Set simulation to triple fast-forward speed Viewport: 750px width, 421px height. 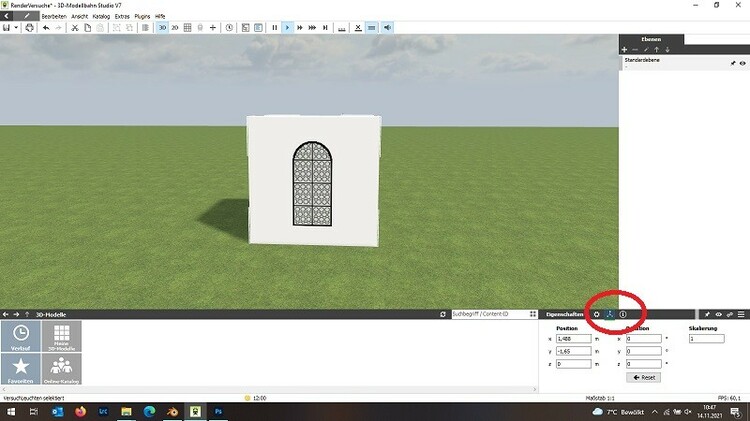(x=312, y=28)
